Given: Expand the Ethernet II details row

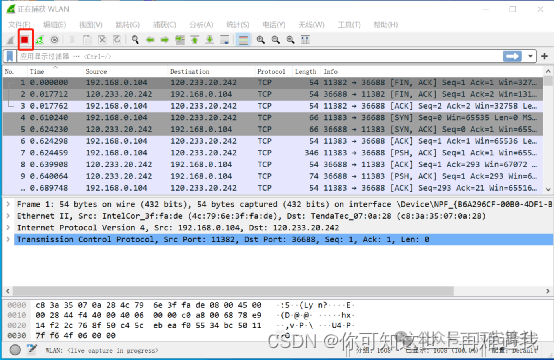Looking at the screenshot, I should pyautogui.click(x=8, y=216).
